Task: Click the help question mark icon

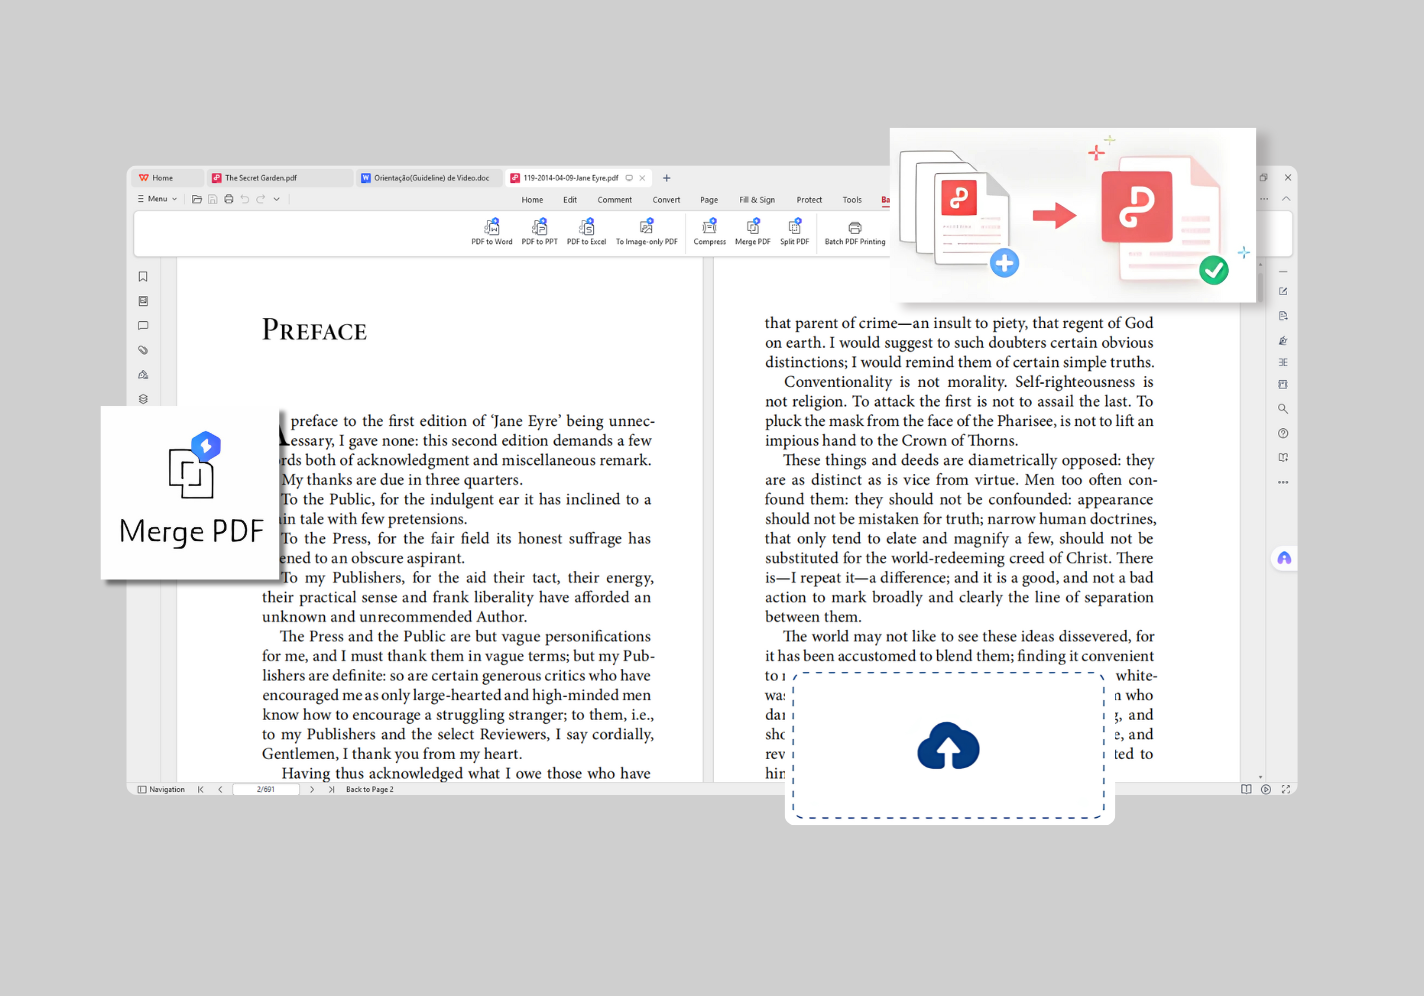Action: click(1283, 433)
